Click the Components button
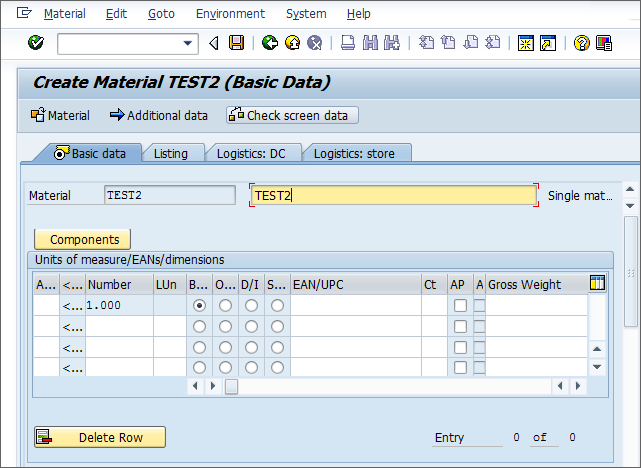The width and height of the screenshot is (641, 468). 83,239
